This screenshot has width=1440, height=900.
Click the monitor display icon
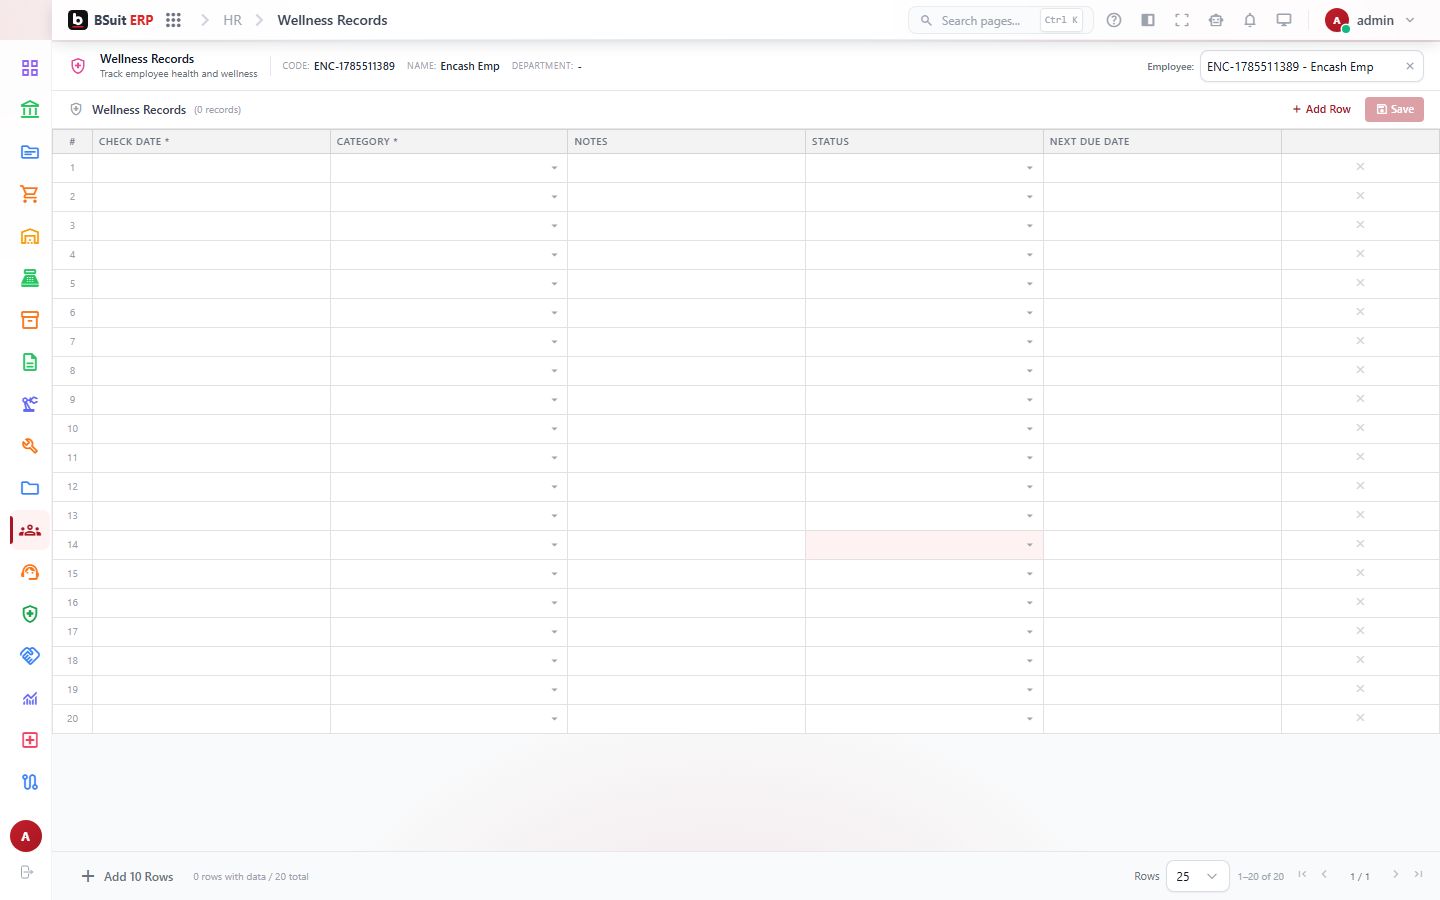[1284, 20]
